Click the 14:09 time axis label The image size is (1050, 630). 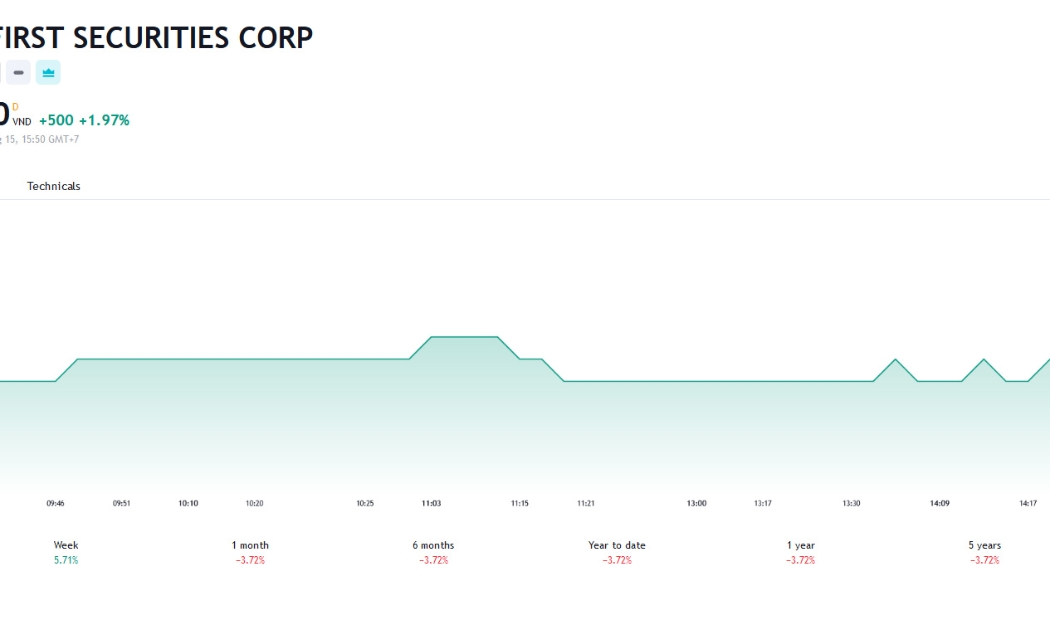[940, 503]
